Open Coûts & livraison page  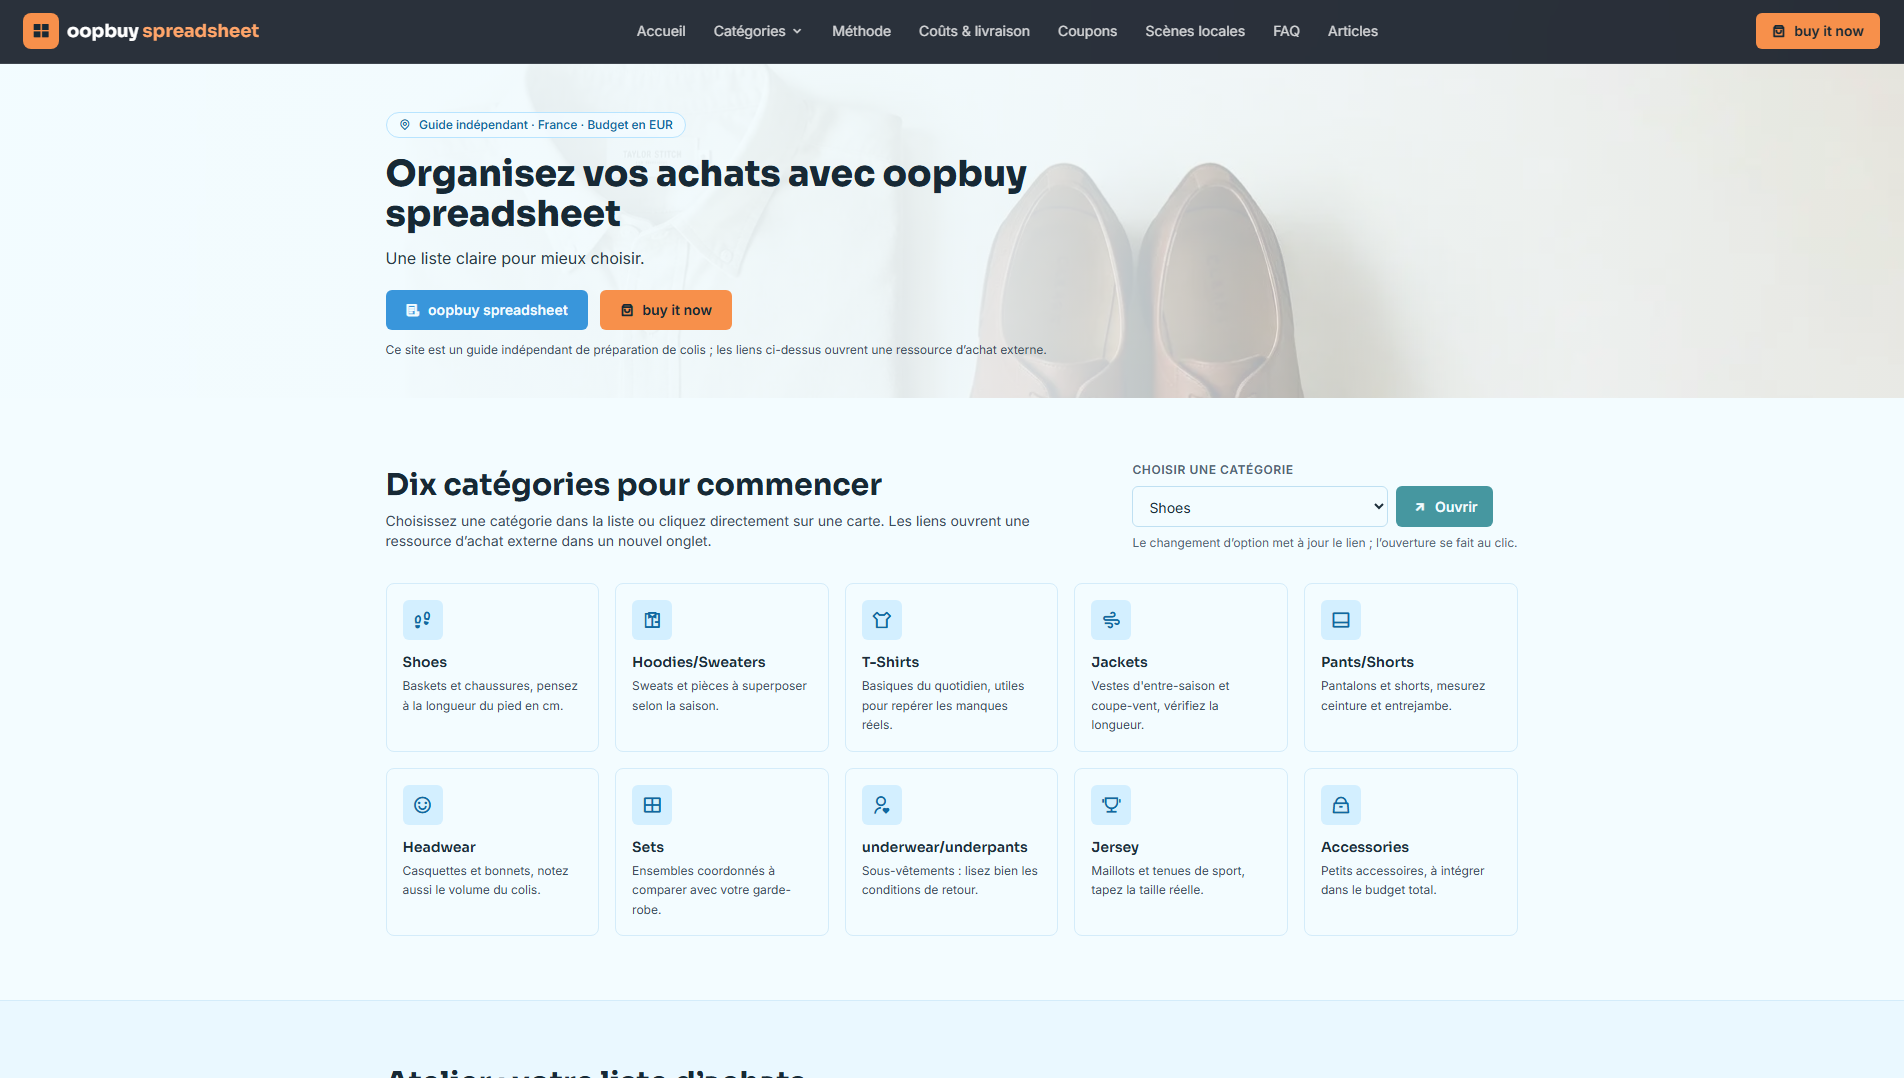pyautogui.click(x=974, y=31)
